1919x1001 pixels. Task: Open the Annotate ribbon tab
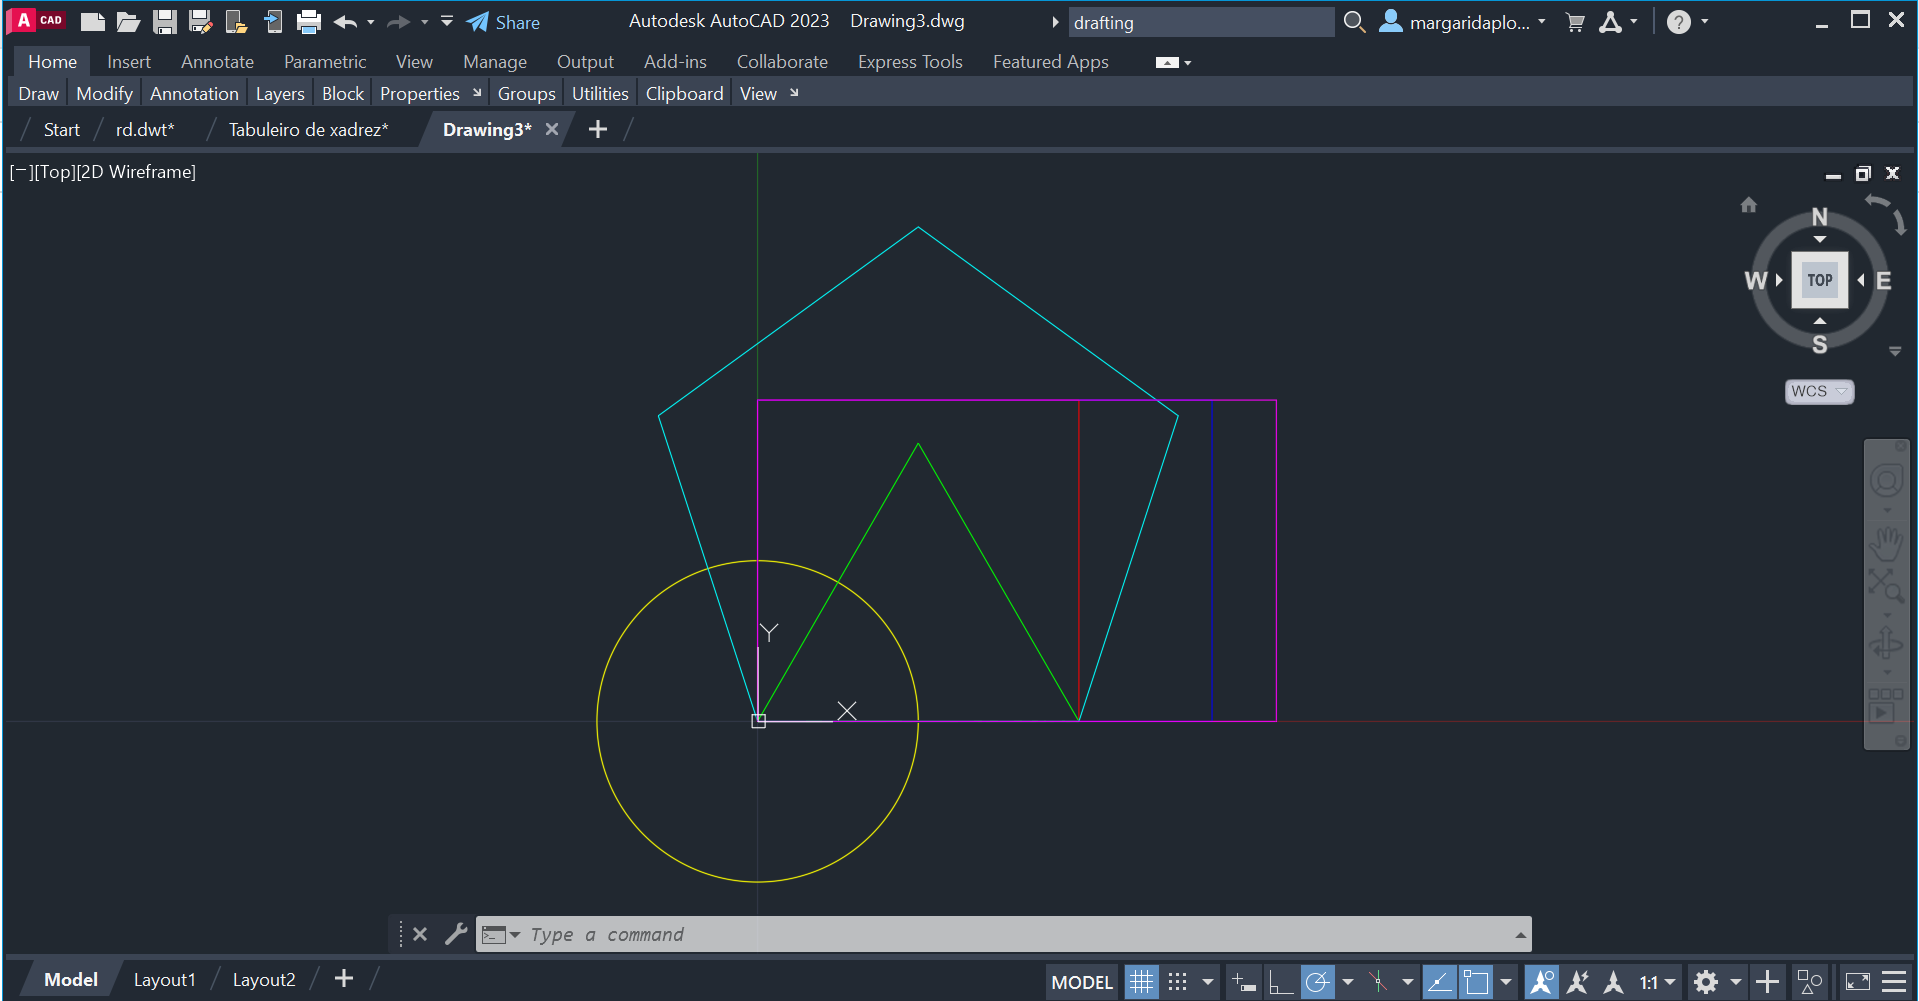[217, 62]
